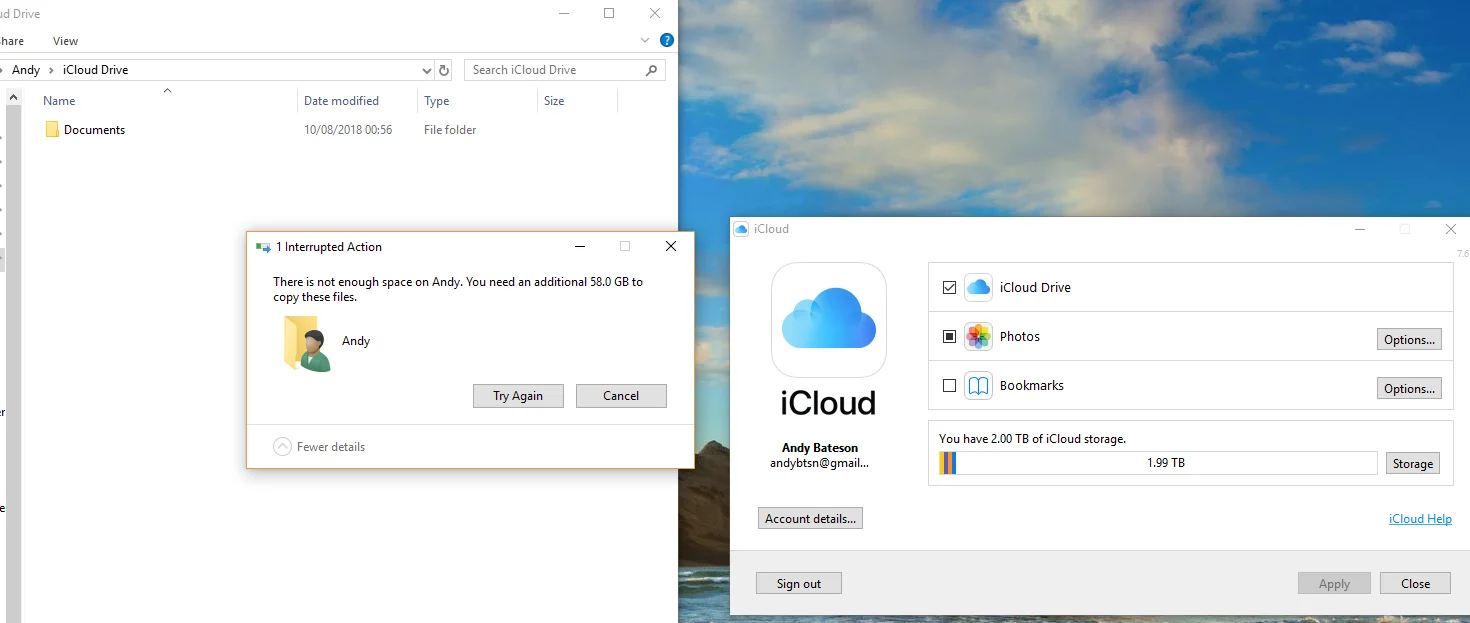This screenshot has height=623, width=1470.
Task: Click the iCloud Drive cloud icon in the list
Action: 978,287
